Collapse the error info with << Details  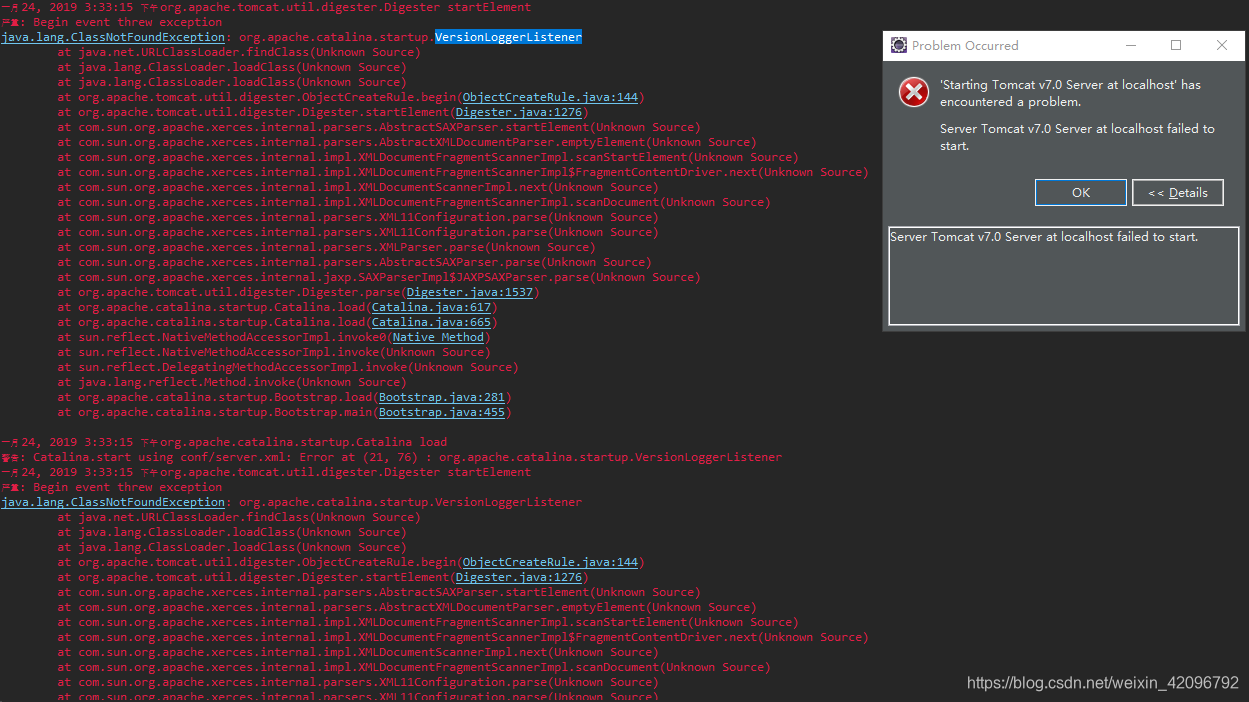coord(1177,193)
